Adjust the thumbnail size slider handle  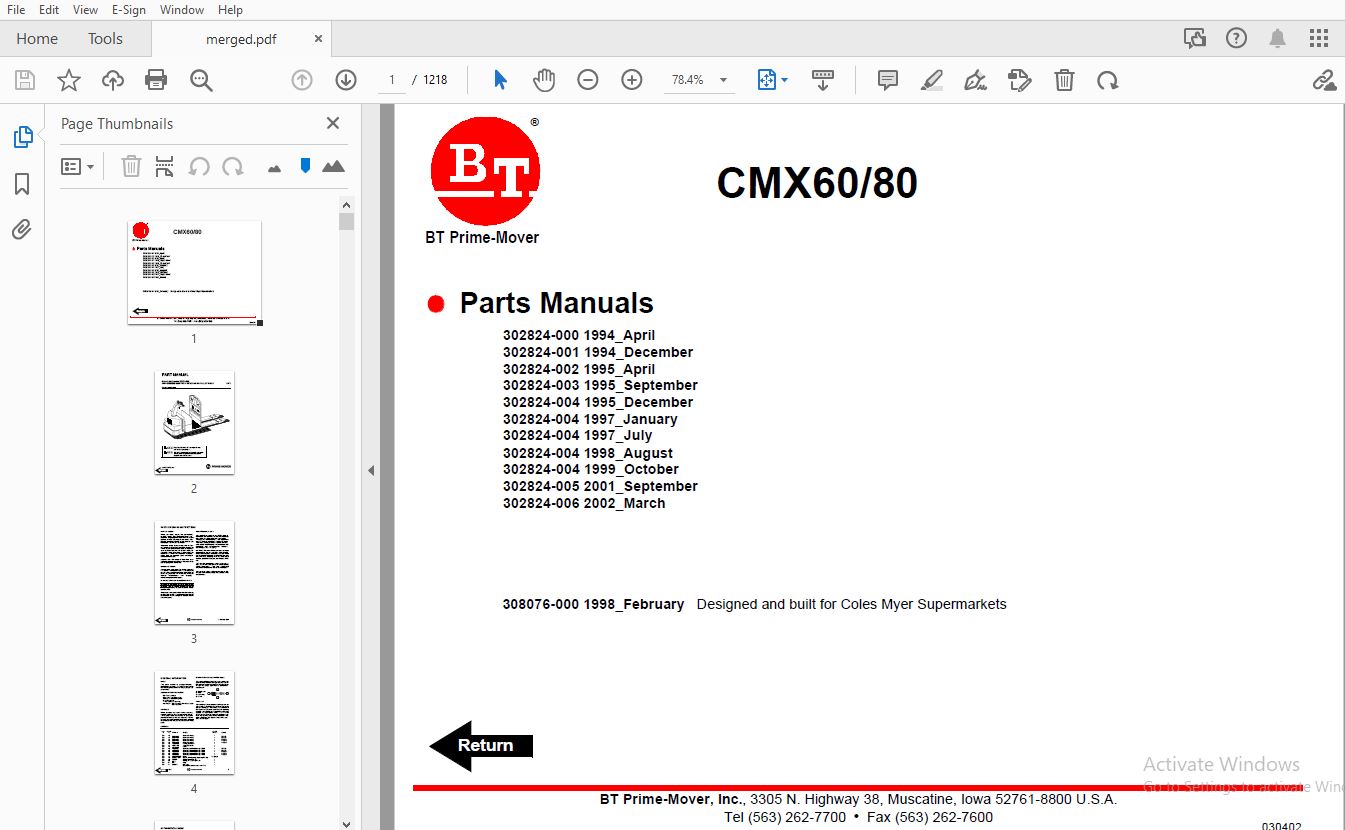tap(305, 166)
